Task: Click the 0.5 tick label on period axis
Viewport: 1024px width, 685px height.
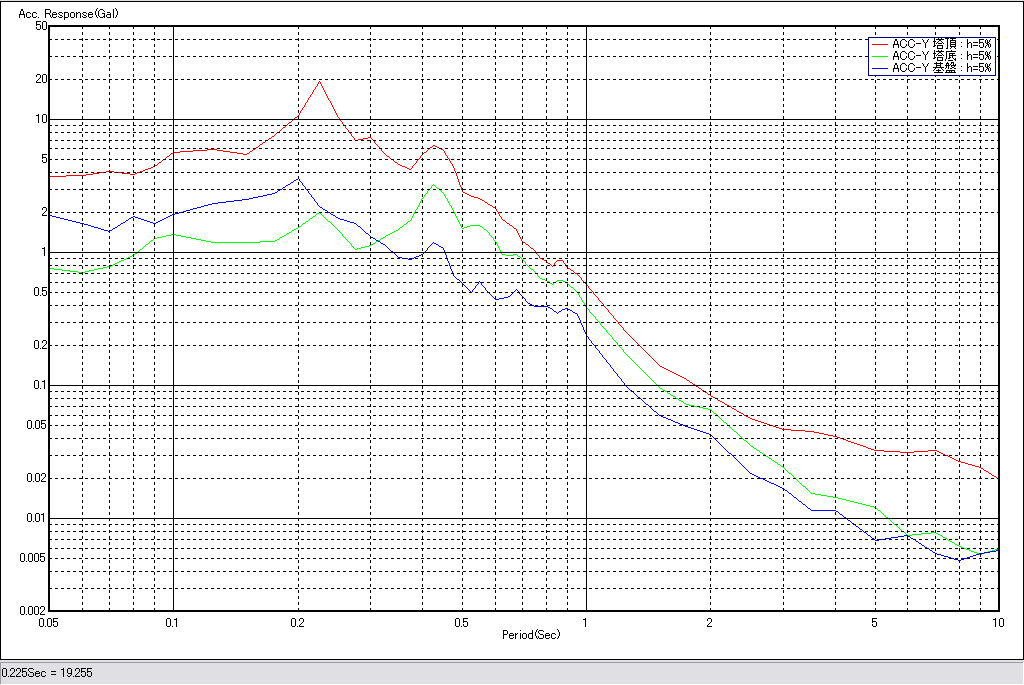Action: point(461,623)
